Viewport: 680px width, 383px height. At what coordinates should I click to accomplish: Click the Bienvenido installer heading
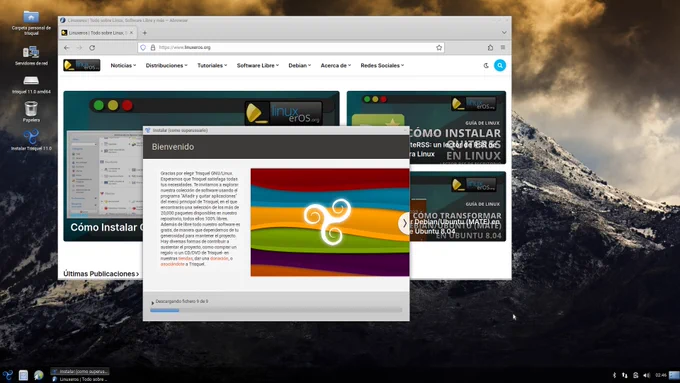click(173, 147)
